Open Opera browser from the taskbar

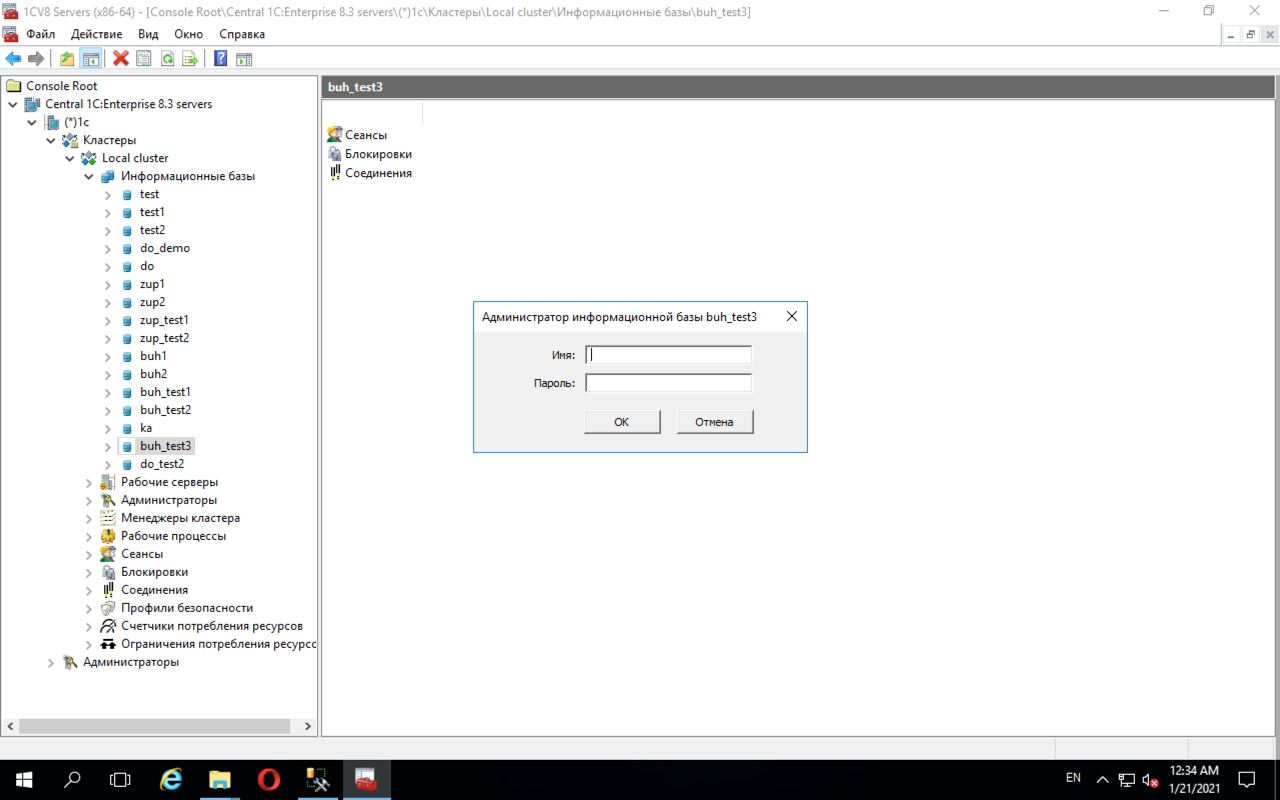pyautogui.click(x=268, y=780)
